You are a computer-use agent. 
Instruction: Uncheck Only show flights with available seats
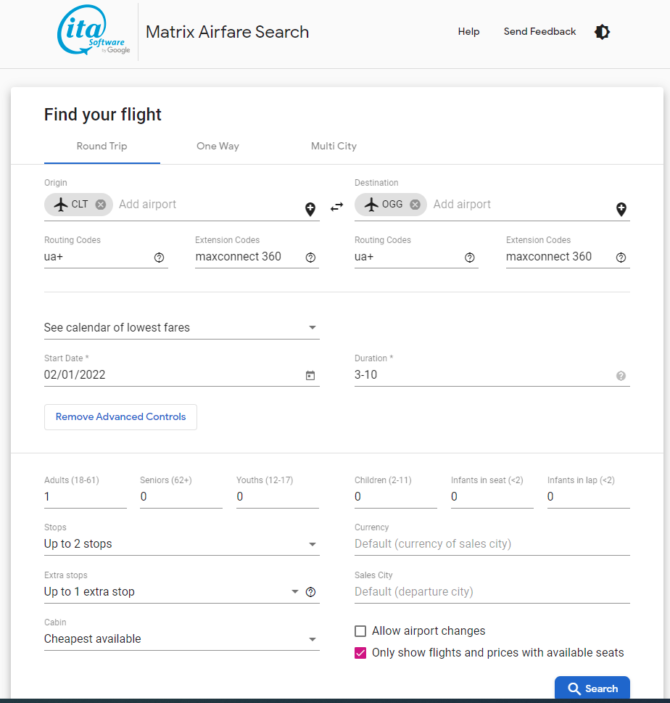pyautogui.click(x=360, y=653)
